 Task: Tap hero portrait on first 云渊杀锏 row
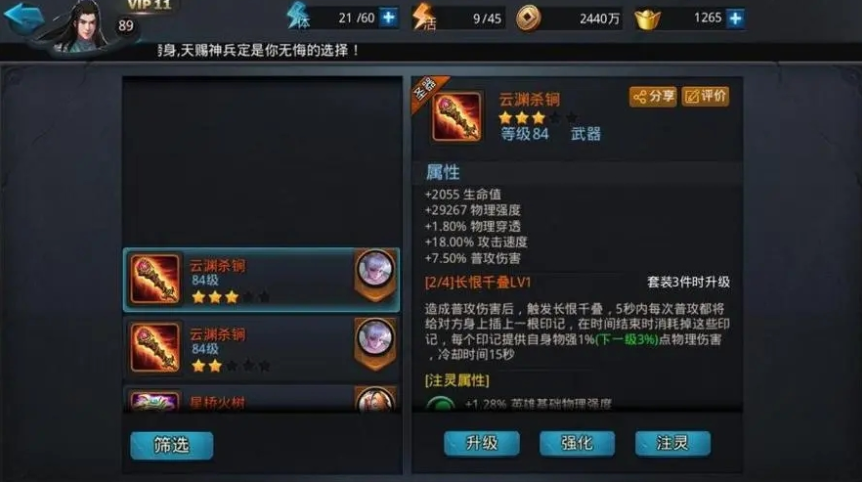click(375, 273)
